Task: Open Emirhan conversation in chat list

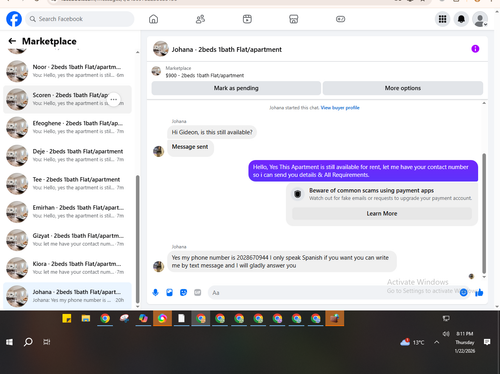Action: click(67, 212)
